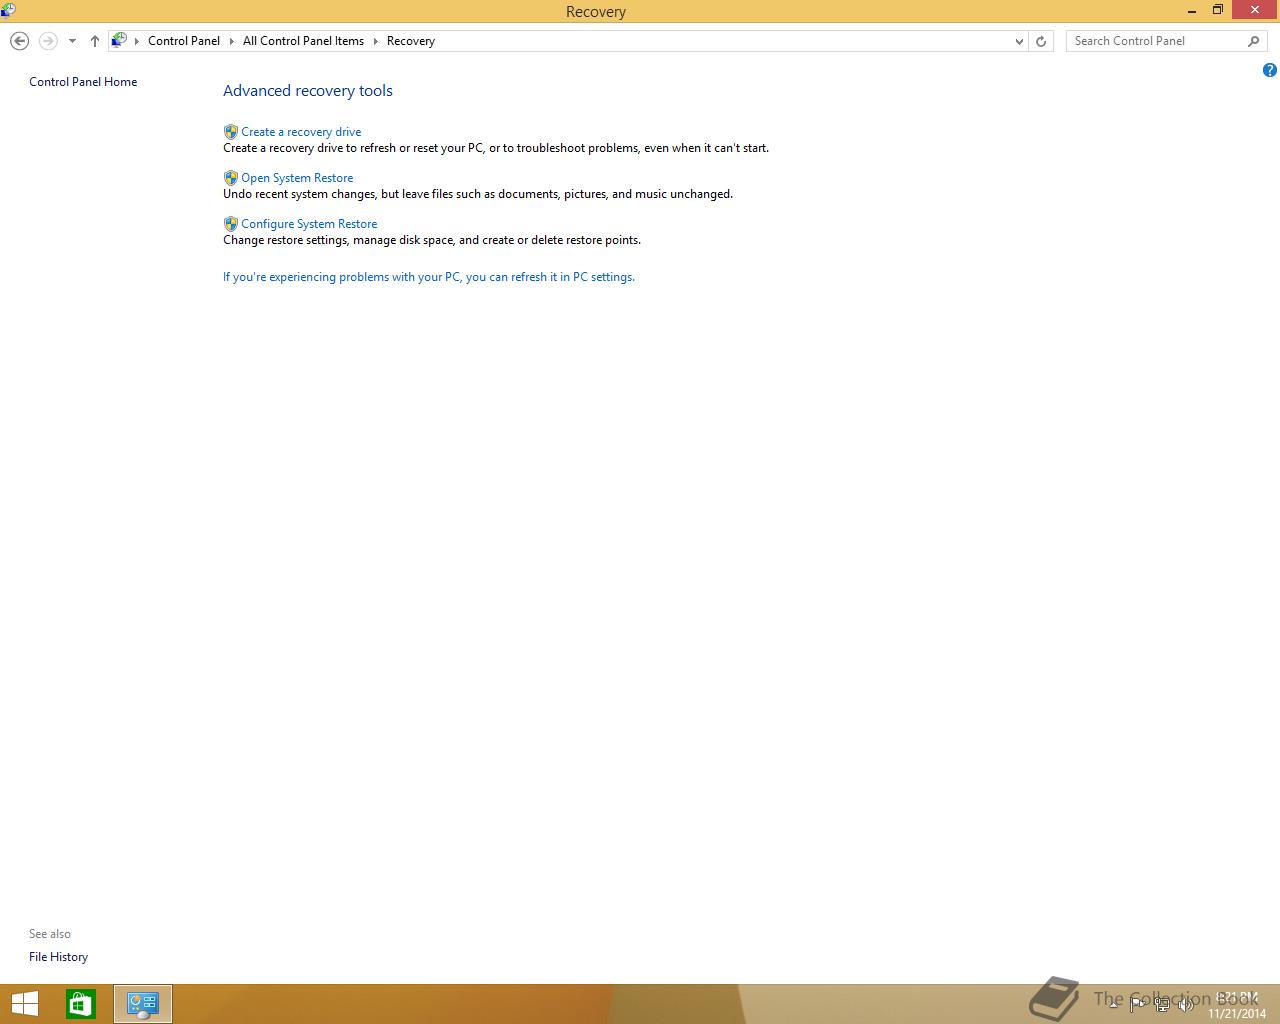Click the Control Panel taskbar icon
Image resolution: width=1280 pixels, height=1024 pixels.
143,1004
